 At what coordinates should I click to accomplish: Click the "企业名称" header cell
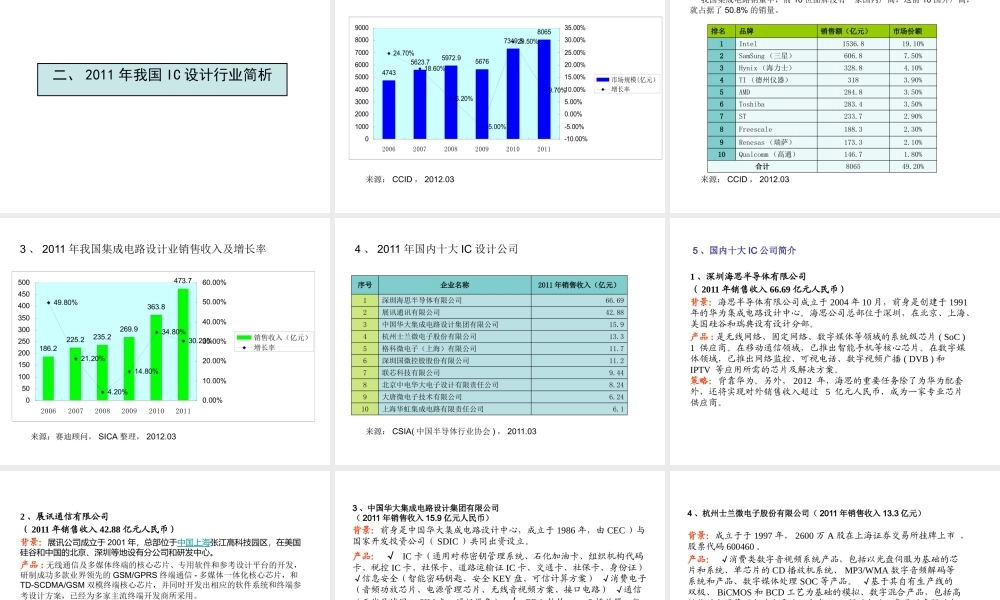coord(455,284)
